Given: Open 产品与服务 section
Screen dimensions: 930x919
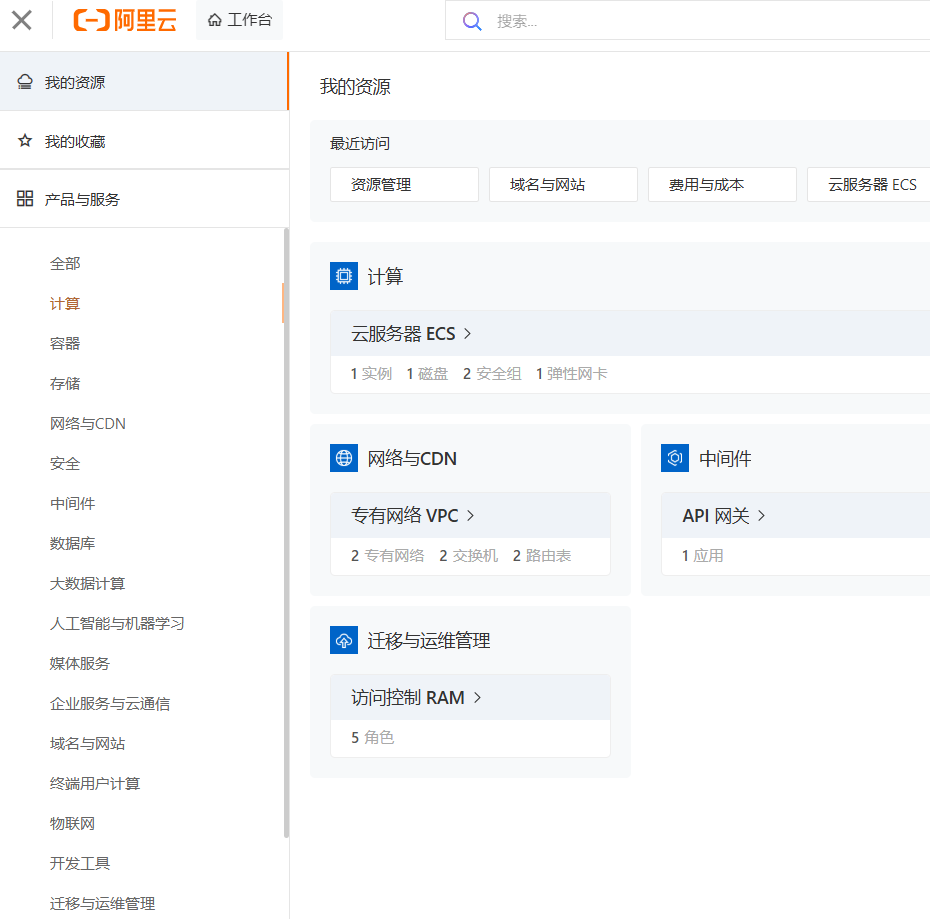Looking at the screenshot, I should (x=144, y=199).
